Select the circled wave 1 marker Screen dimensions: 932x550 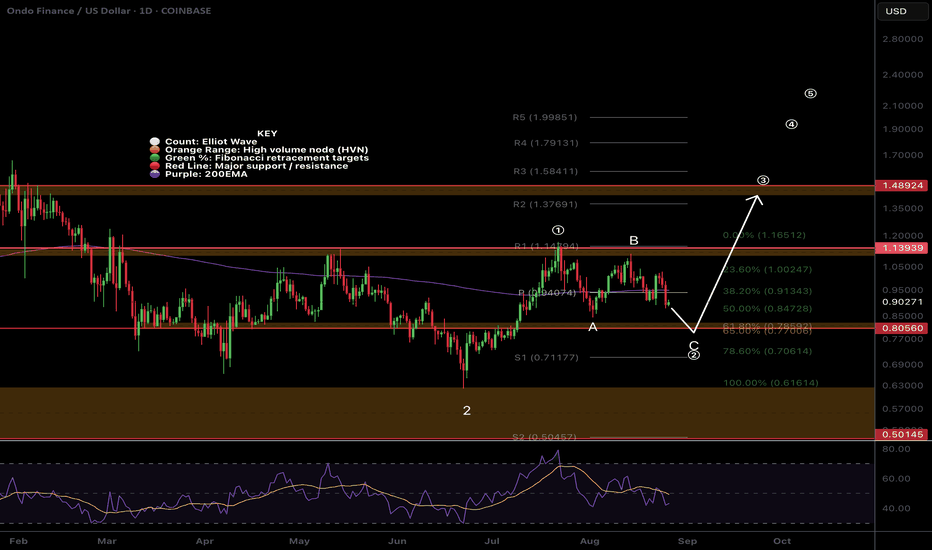(558, 230)
